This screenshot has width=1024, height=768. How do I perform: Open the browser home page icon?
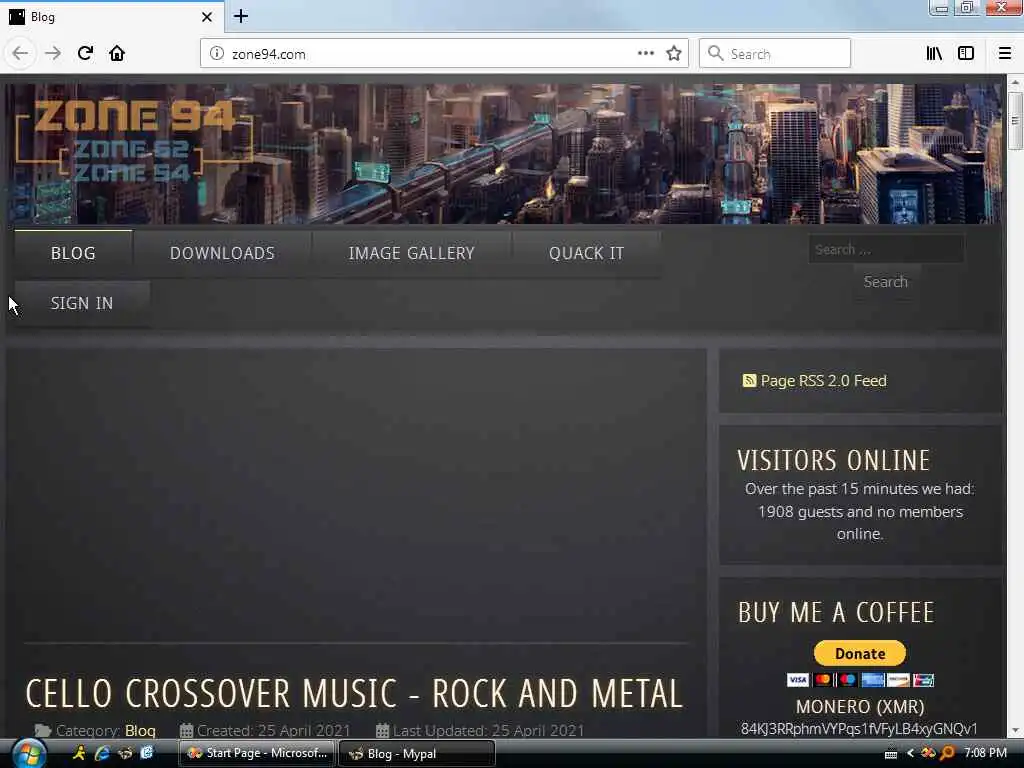117,54
